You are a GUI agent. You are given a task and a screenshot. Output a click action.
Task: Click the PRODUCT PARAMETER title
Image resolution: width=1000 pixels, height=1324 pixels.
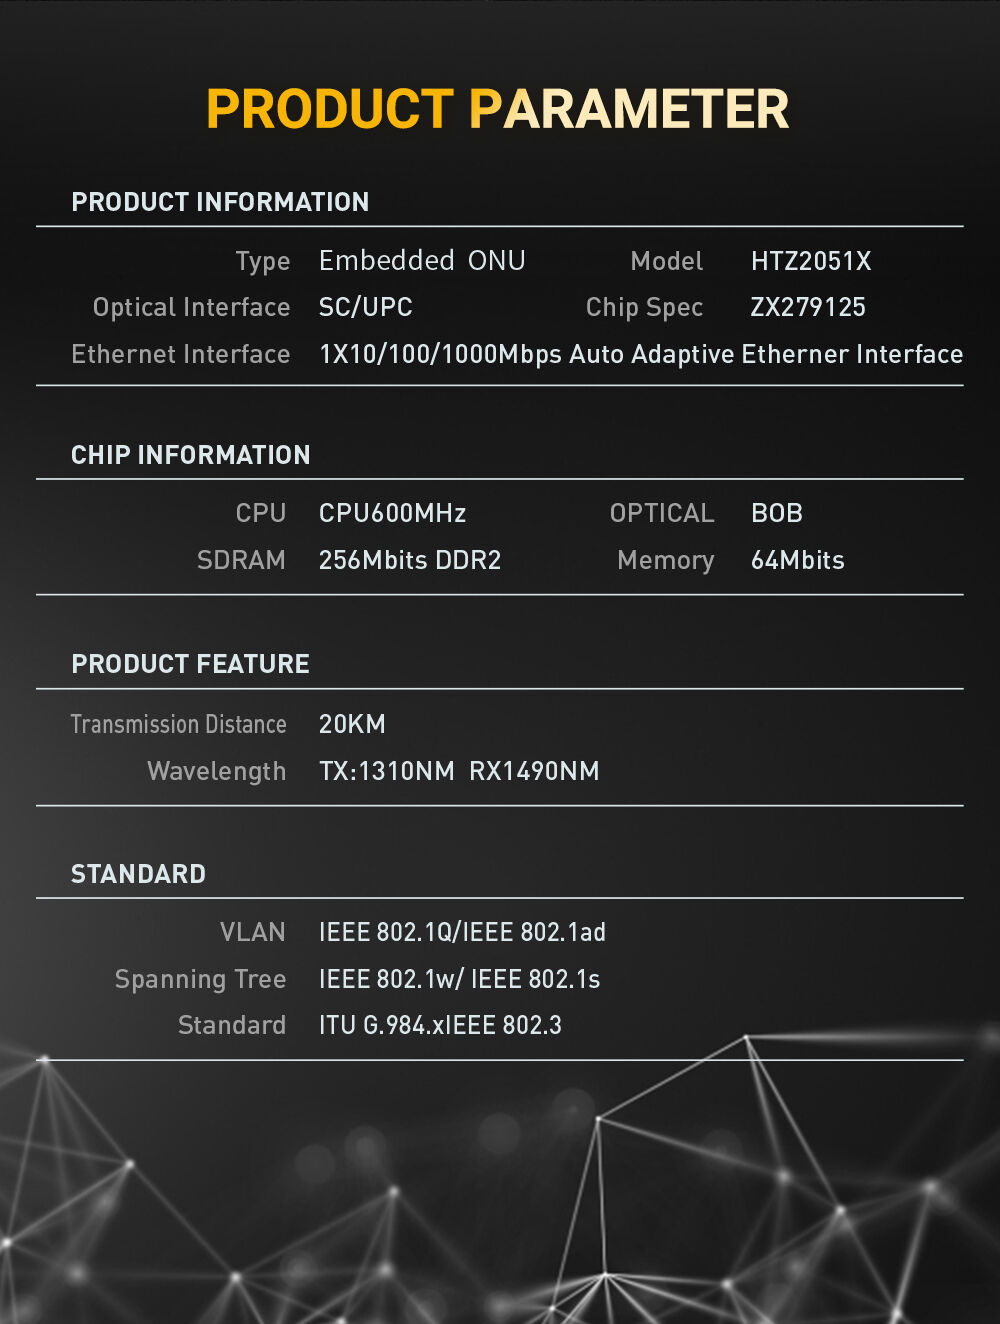point(497,109)
